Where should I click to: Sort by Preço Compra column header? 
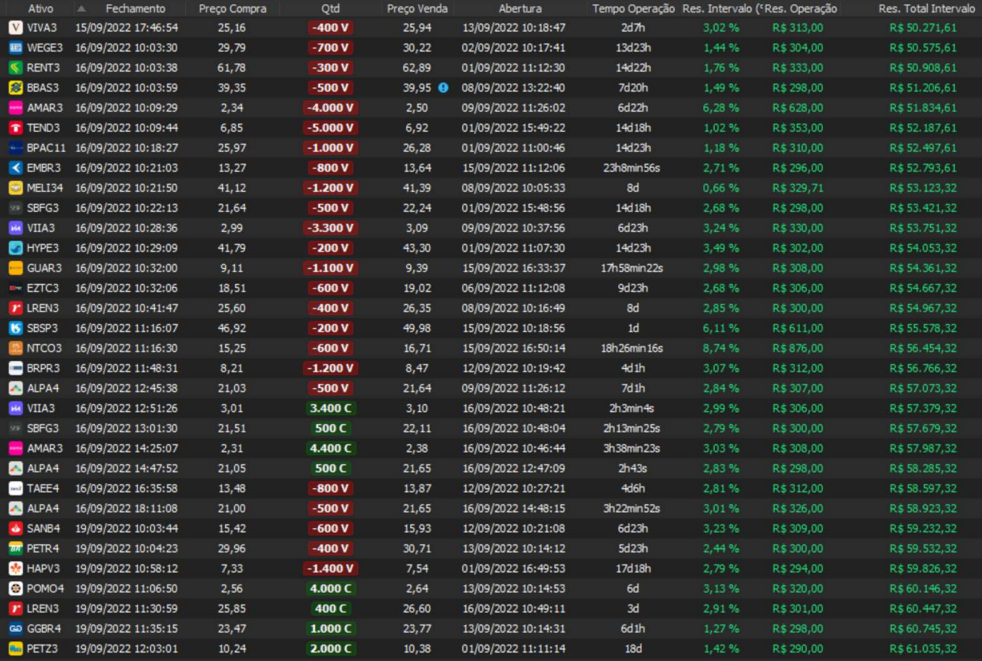(x=232, y=9)
